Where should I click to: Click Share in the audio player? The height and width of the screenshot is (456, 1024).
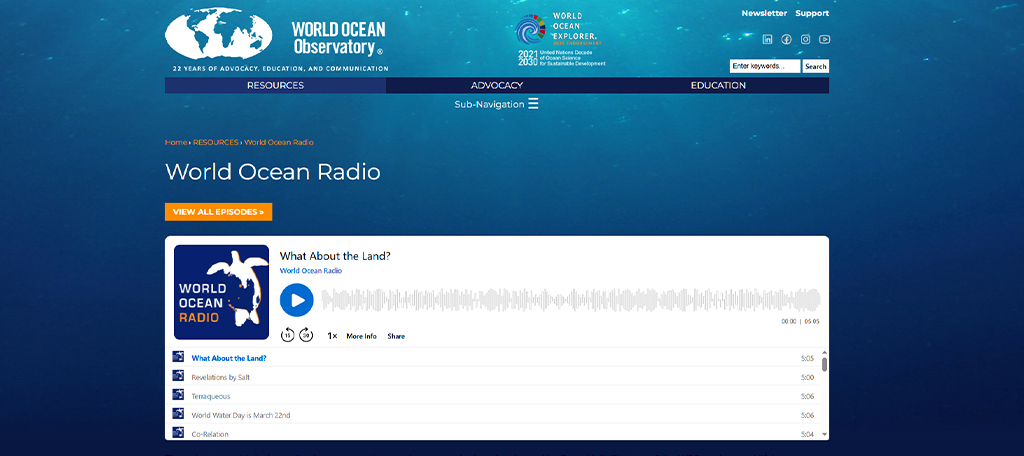click(x=396, y=336)
